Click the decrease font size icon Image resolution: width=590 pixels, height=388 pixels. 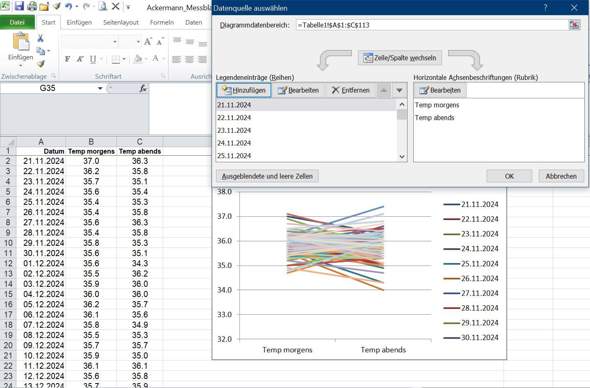(160, 41)
